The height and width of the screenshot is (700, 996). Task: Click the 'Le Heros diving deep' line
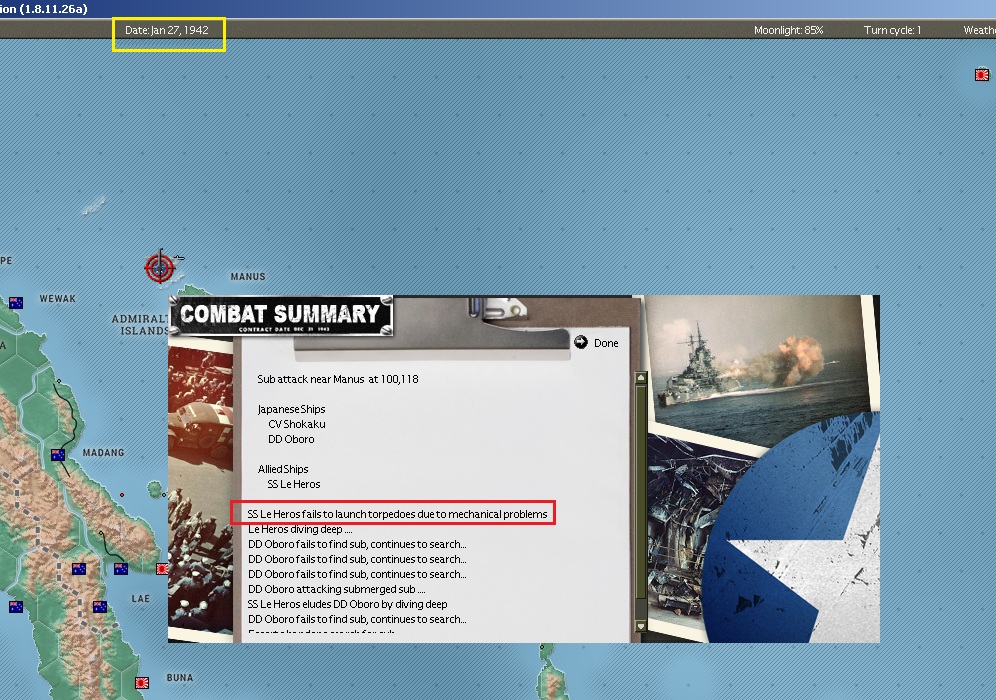[300, 529]
